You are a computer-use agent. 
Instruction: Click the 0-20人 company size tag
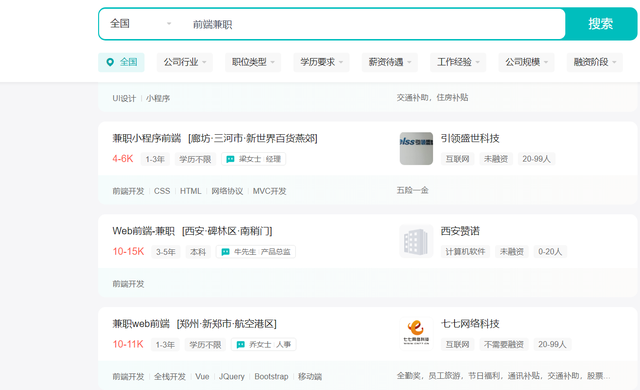click(550, 252)
